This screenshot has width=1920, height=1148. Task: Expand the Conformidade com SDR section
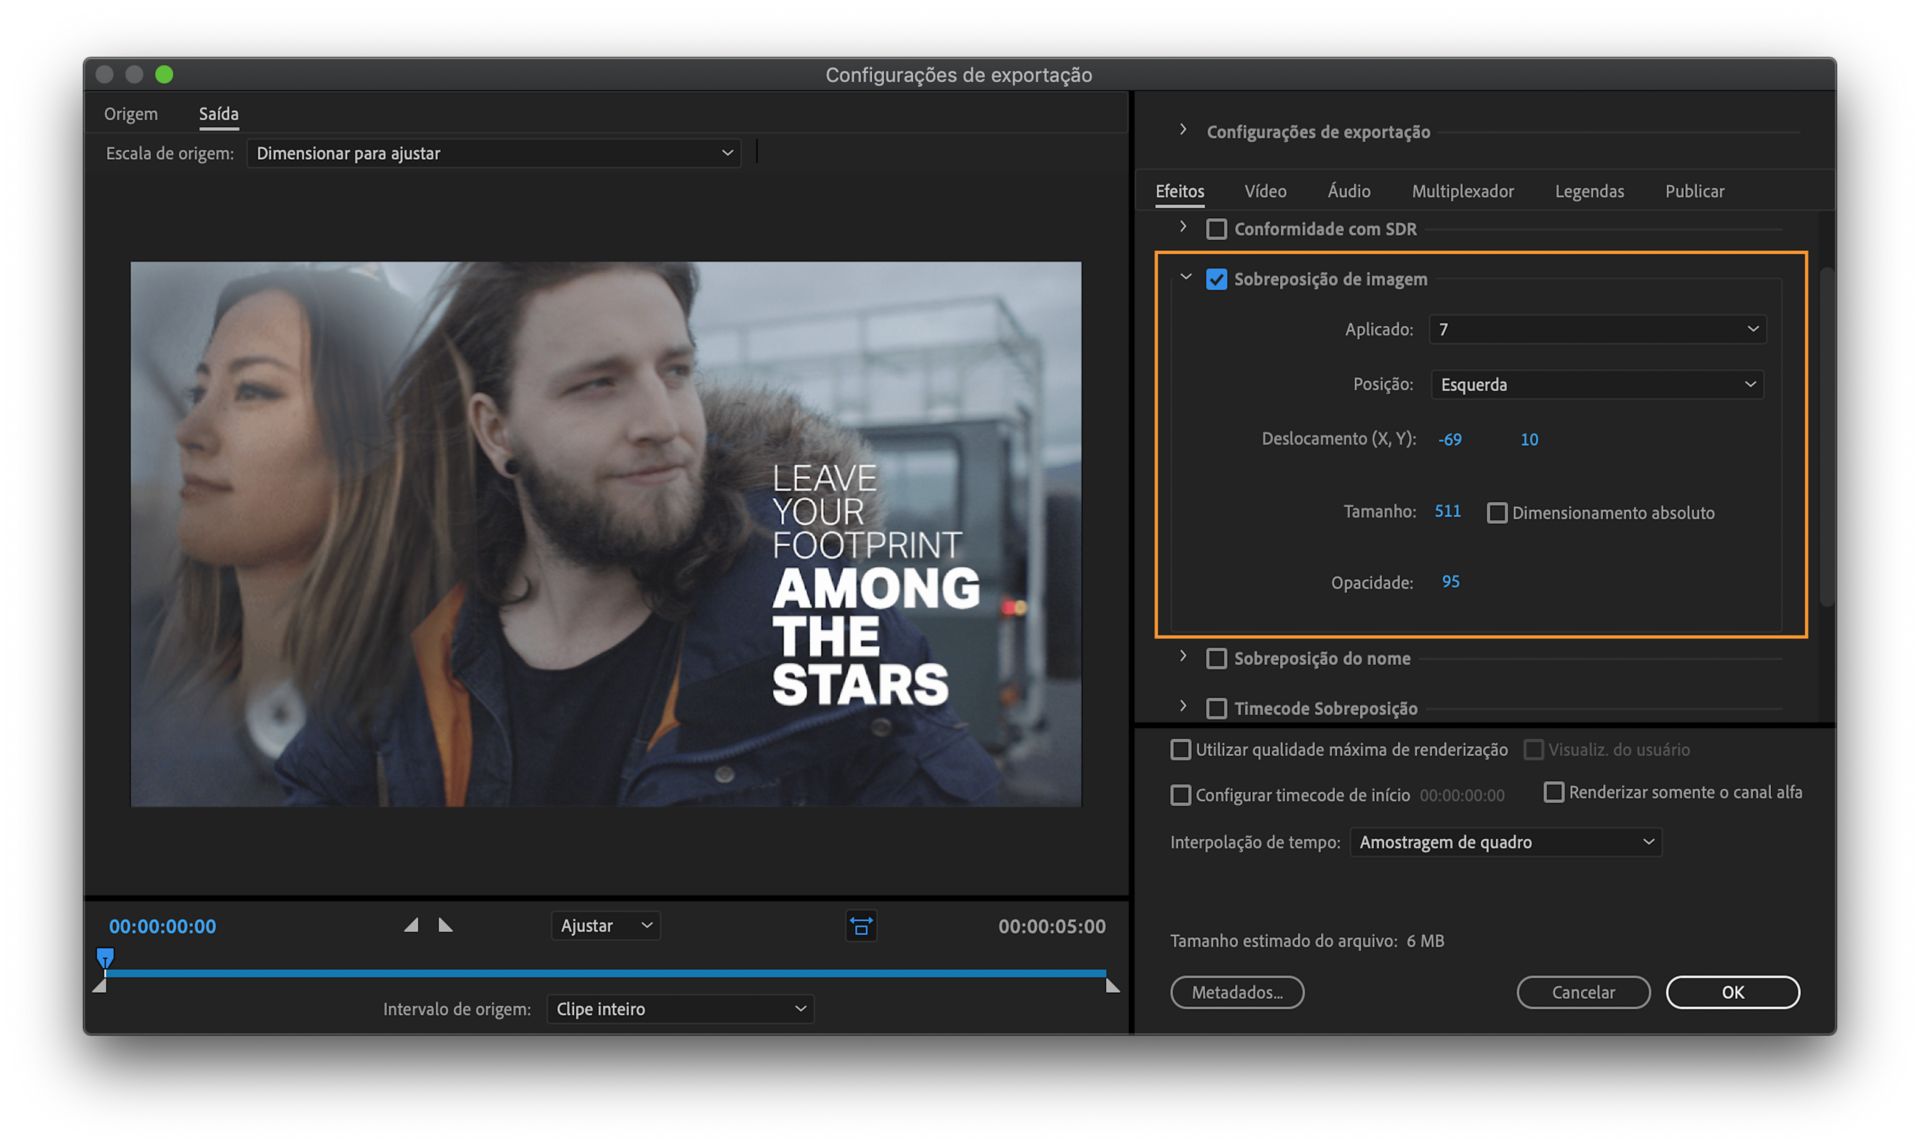coord(1183,228)
